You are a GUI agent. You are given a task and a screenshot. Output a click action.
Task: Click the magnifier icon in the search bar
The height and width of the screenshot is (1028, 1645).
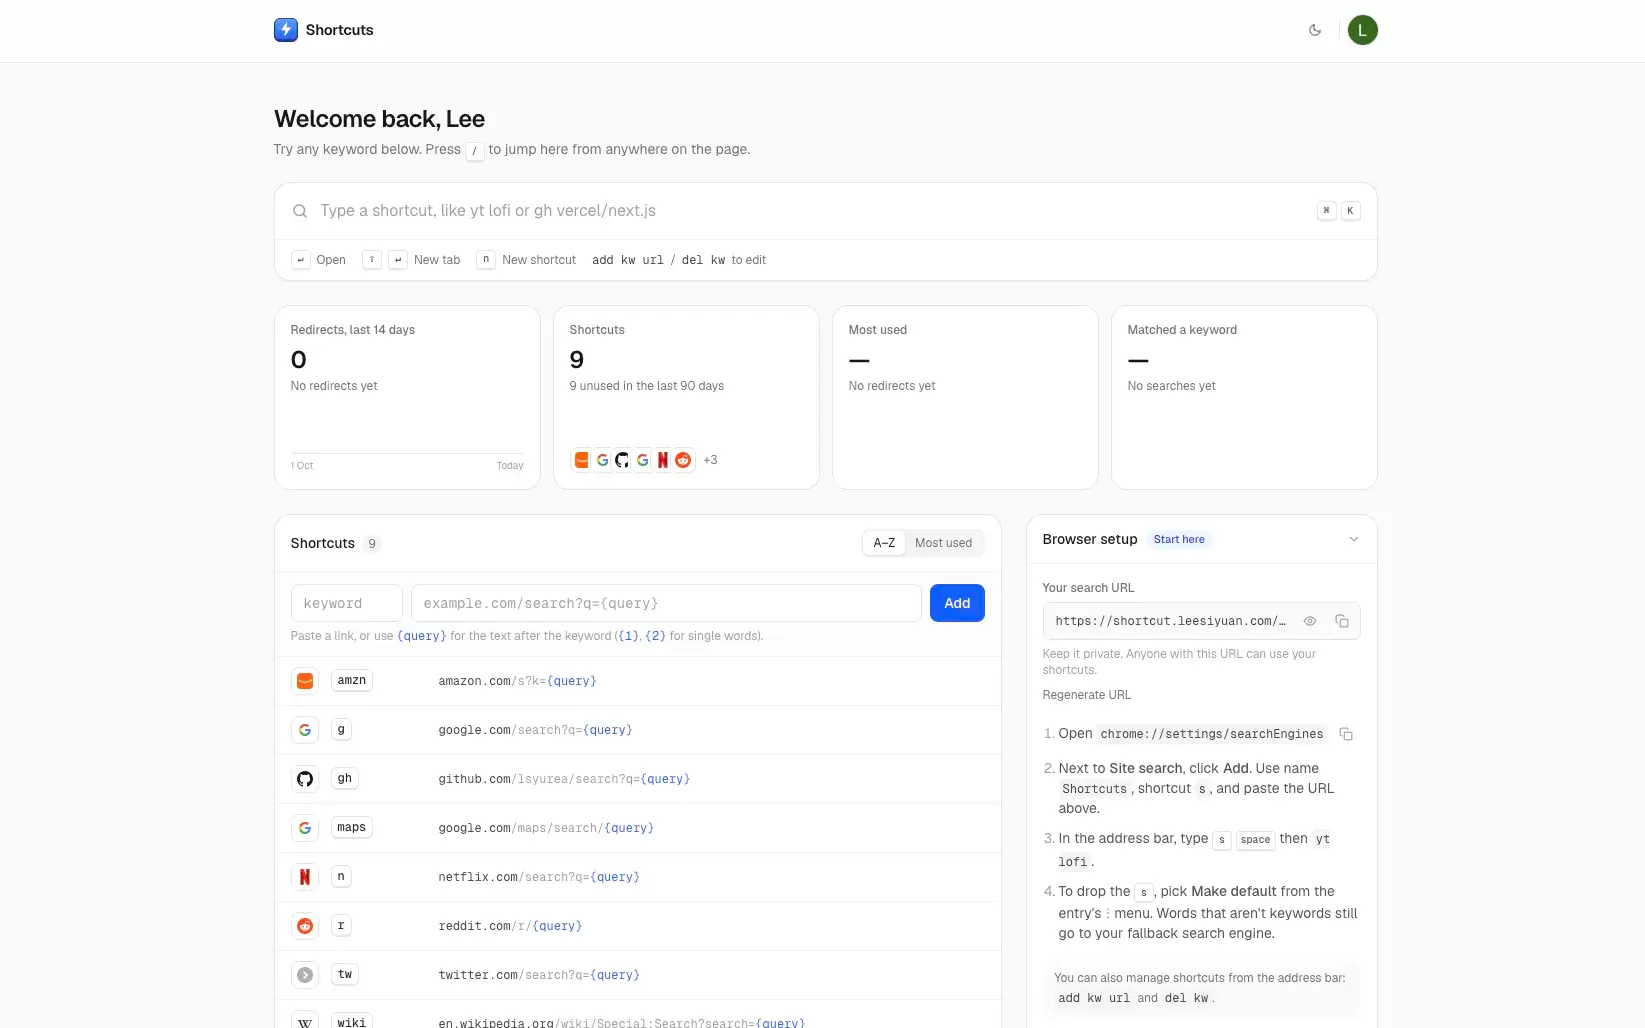coord(300,211)
